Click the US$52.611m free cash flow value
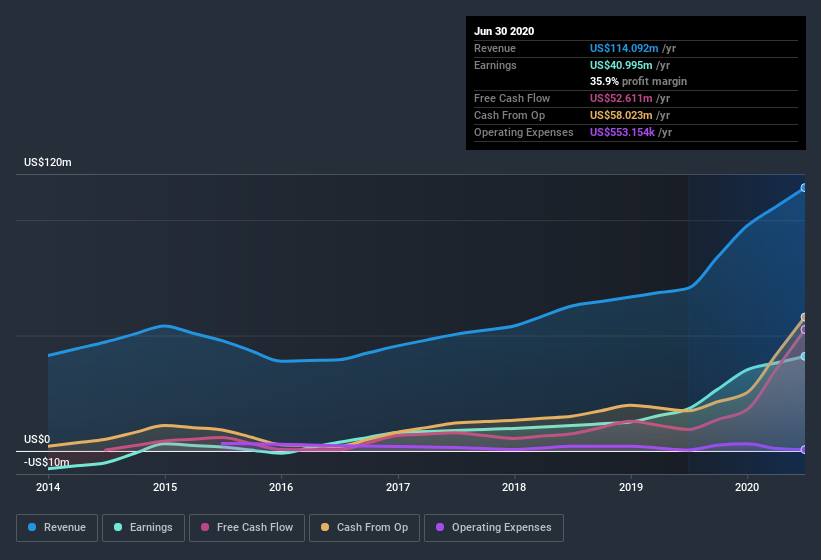 point(621,98)
